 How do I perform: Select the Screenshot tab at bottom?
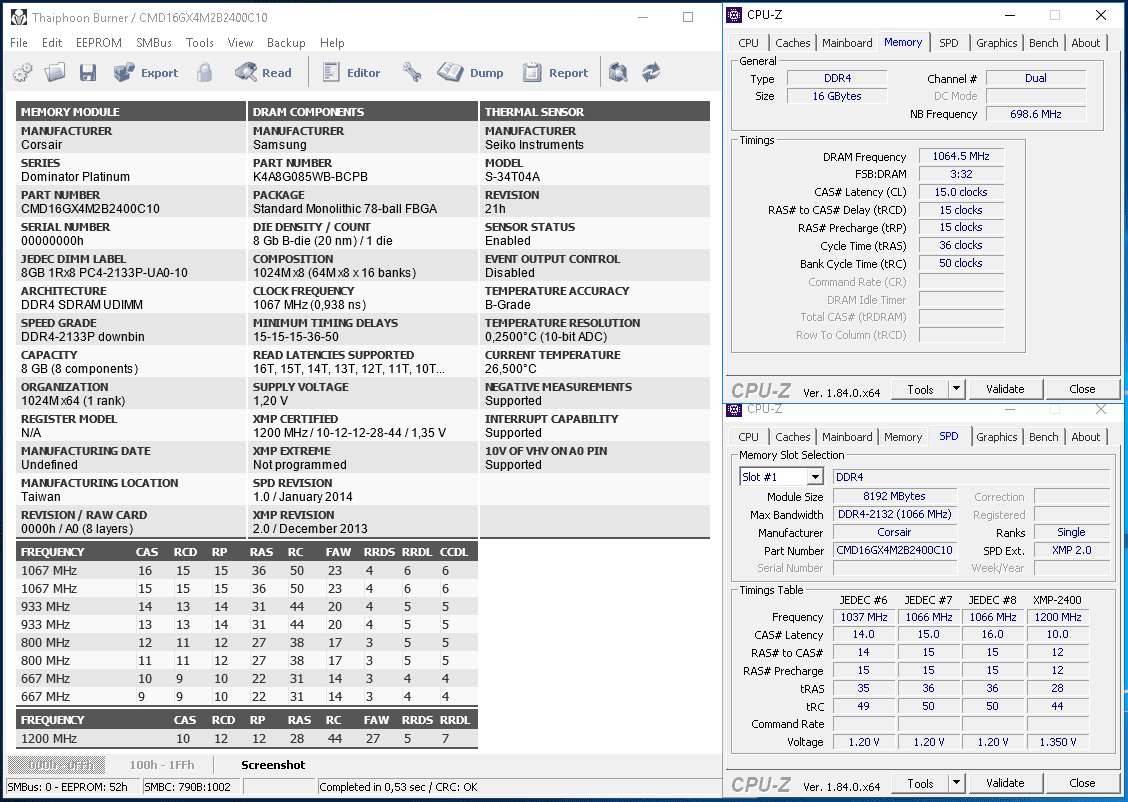[273, 765]
